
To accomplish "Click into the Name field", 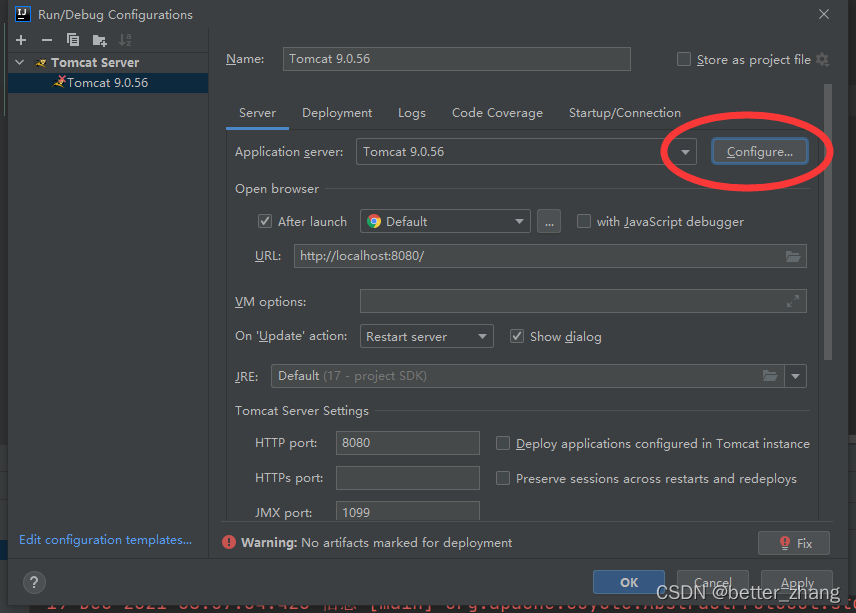I will pyautogui.click(x=456, y=59).
